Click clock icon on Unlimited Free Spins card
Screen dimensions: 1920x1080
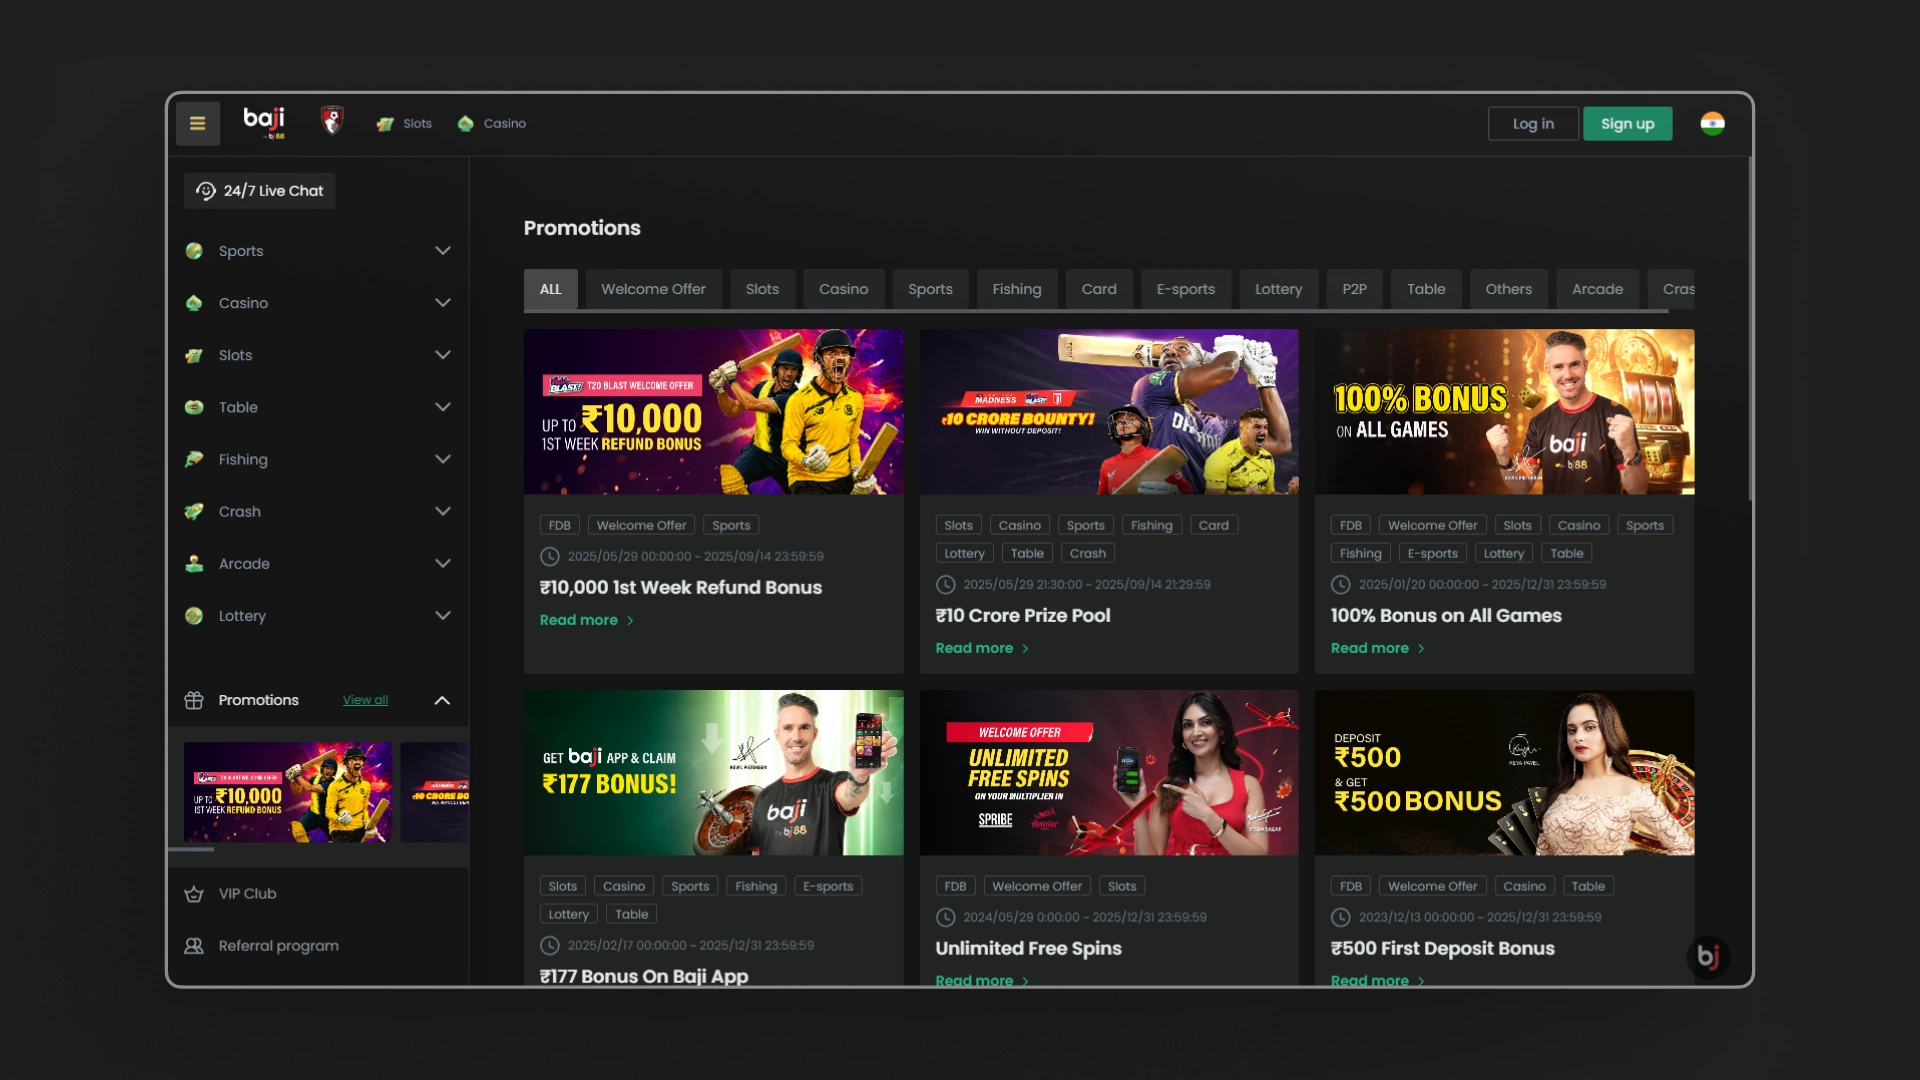click(945, 918)
